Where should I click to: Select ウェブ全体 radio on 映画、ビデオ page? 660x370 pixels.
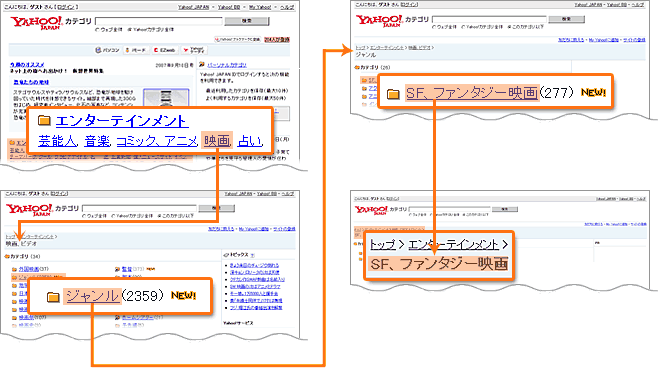[84, 216]
